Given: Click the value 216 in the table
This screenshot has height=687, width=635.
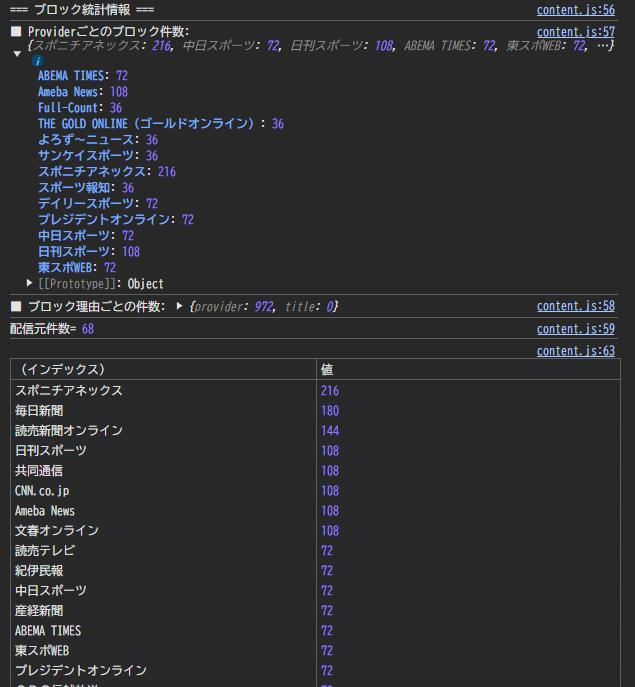Looking at the screenshot, I should (x=330, y=390).
